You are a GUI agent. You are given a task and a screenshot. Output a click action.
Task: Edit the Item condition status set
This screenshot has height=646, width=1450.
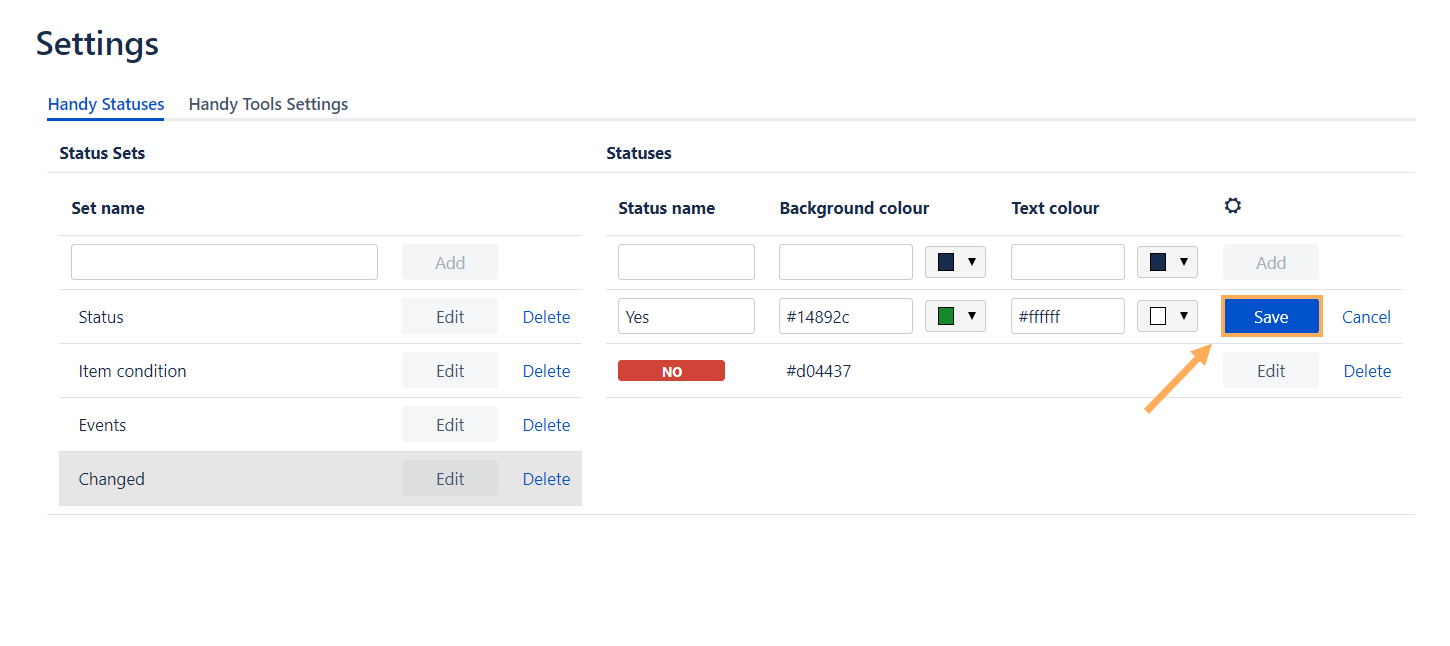coord(449,371)
